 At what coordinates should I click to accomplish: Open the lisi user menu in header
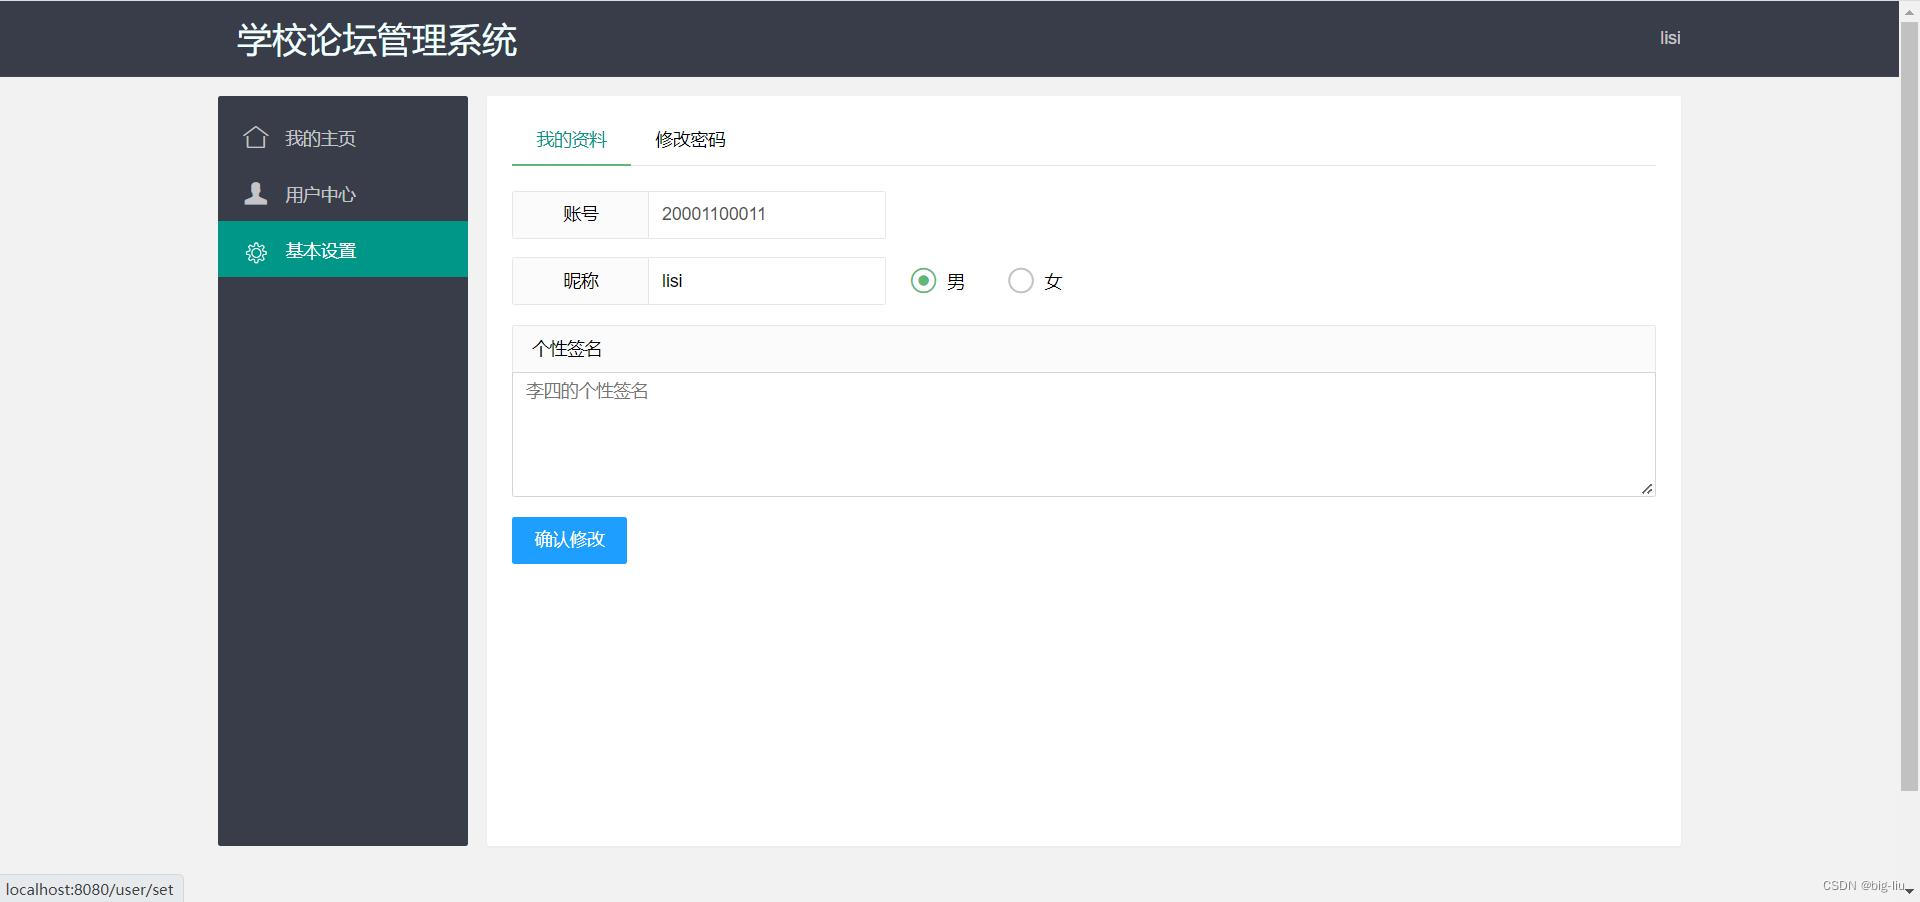1670,38
